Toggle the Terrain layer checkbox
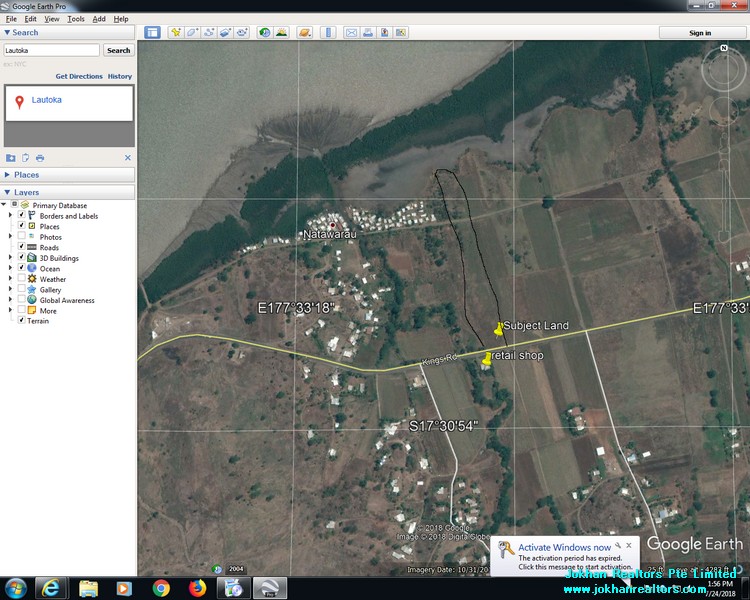The height and width of the screenshot is (600, 750). point(21,321)
